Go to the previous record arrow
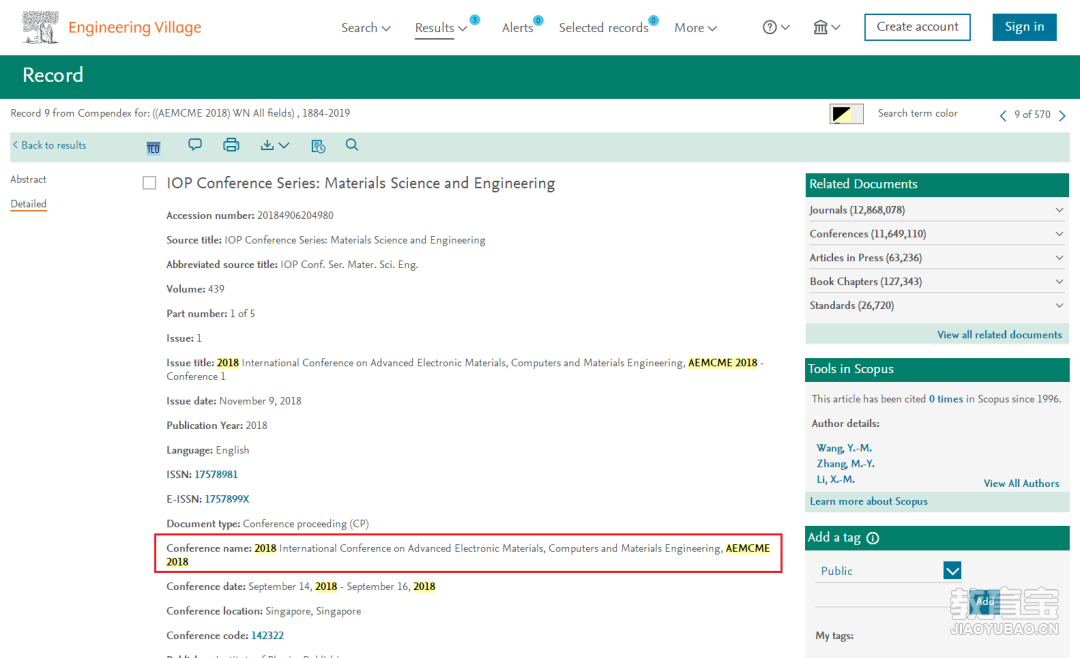Image resolution: width=1080 pixels, height=658 pixels. [x=1003, y=115]
